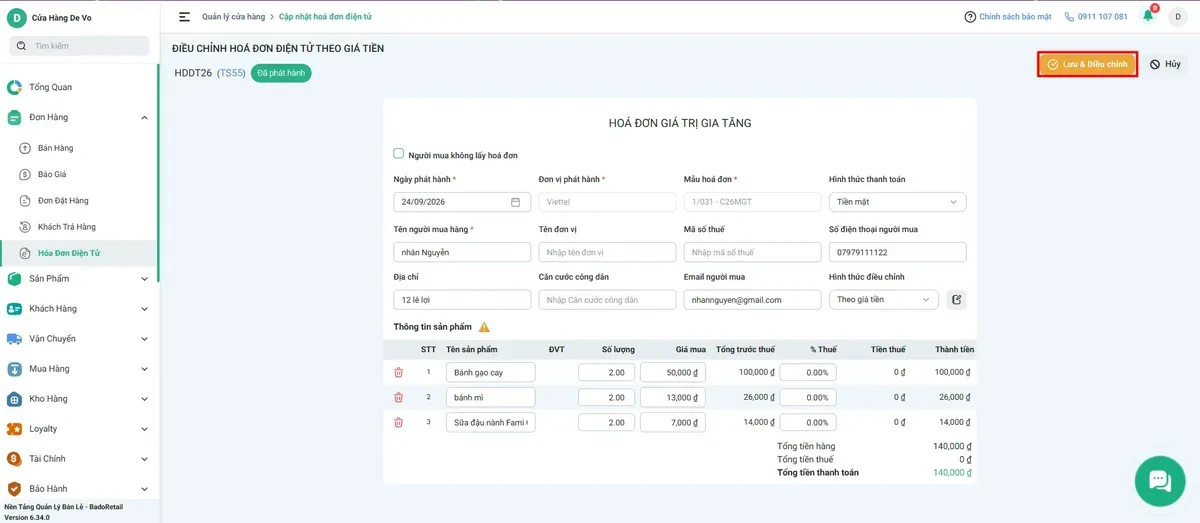1200x523 pixels.
Task: Click the Email người mua field
Action: (752, 299)
